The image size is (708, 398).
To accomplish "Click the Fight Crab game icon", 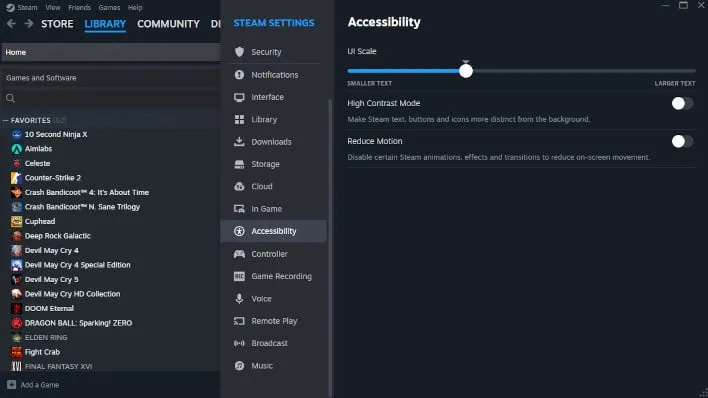I will [17, 352].
